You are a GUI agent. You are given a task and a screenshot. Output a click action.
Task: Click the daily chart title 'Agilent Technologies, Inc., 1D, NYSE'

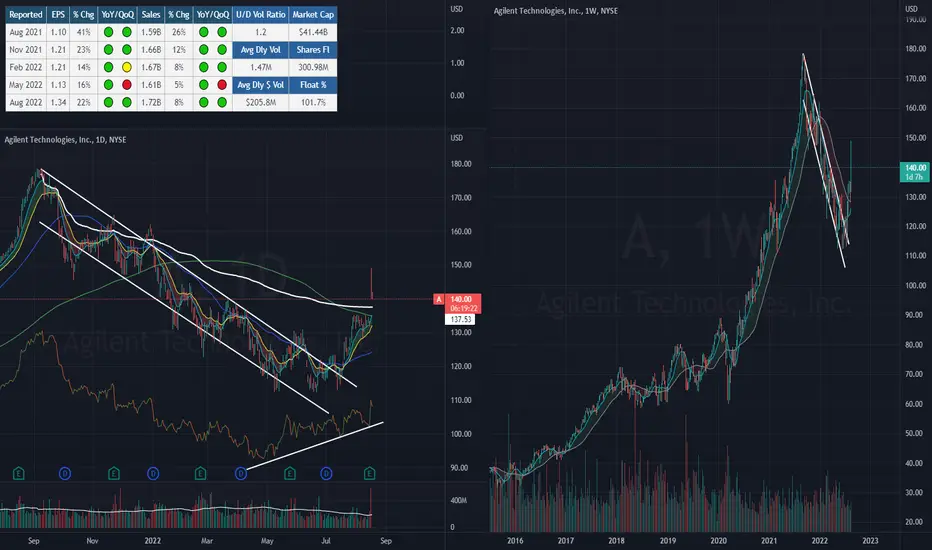(x=65, y=140)
